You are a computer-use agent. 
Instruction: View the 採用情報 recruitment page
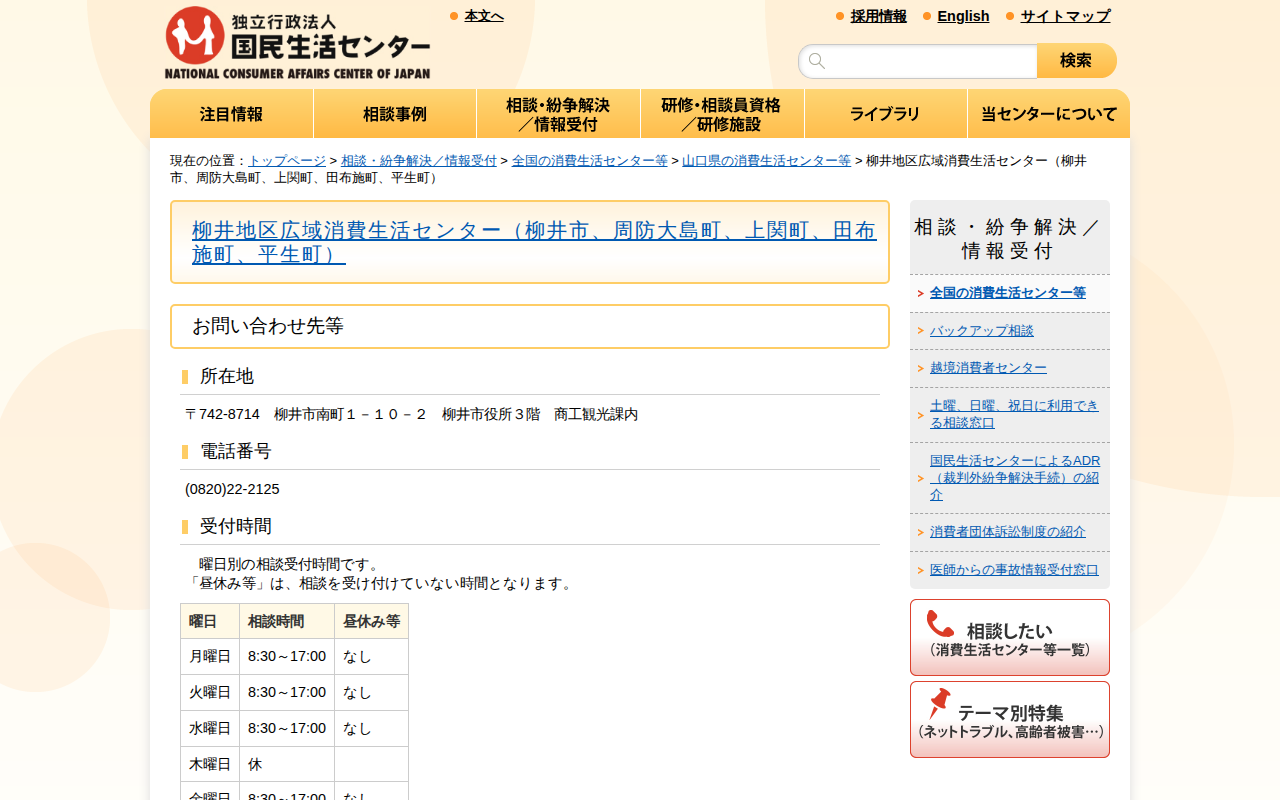(877, 15)
